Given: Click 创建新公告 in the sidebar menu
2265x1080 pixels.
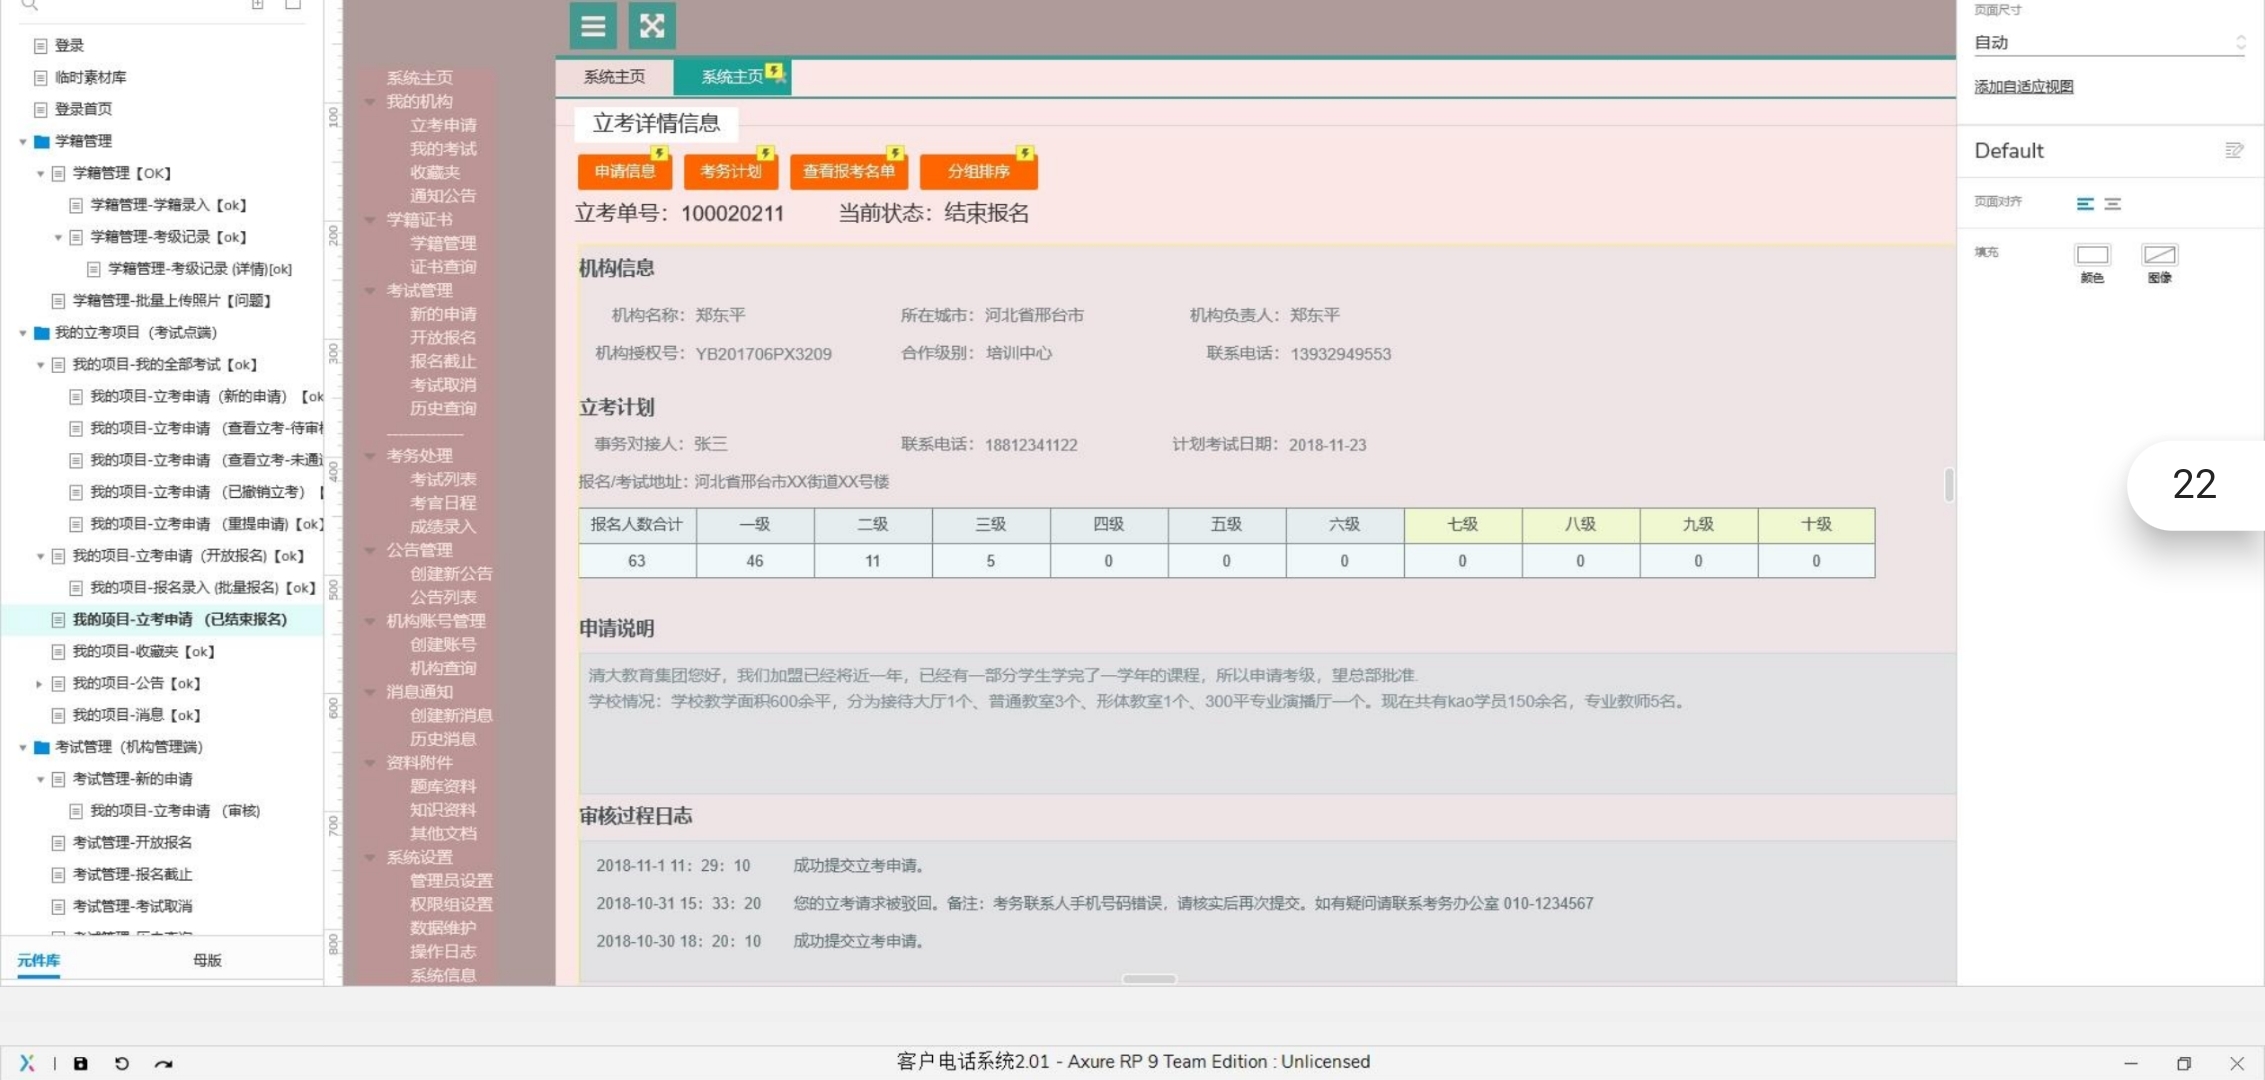Looking at the screenshot, I should pyautogui.click(x=451, y=573).
